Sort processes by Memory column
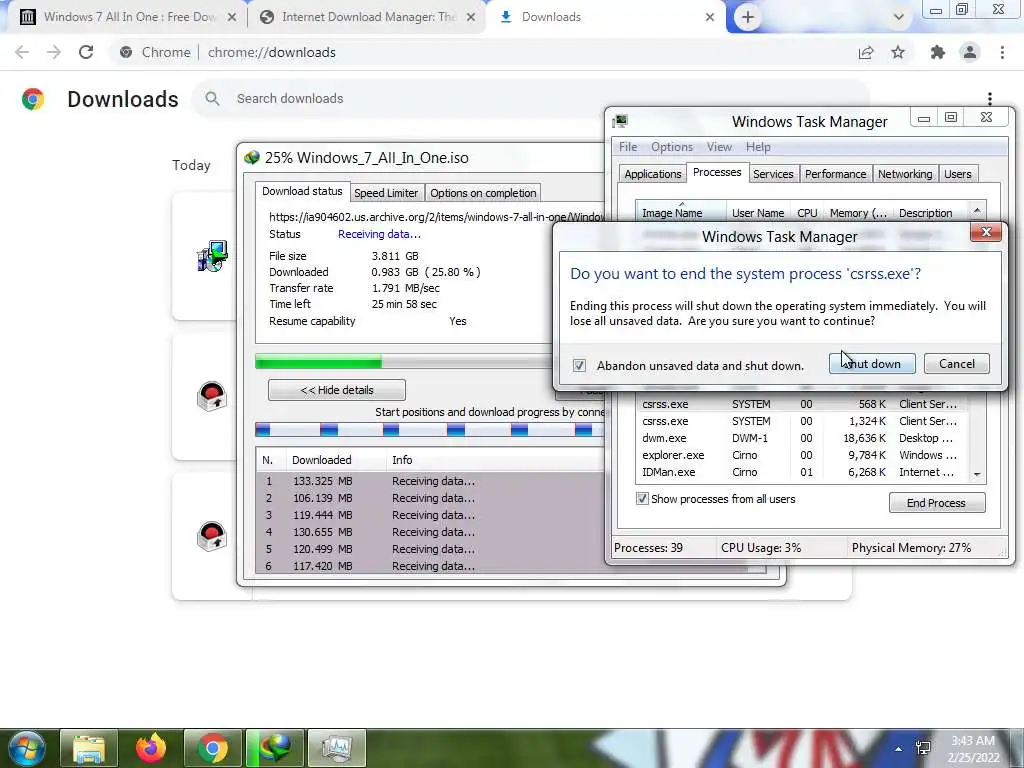The image size is (1024, 768). (858, 213)
